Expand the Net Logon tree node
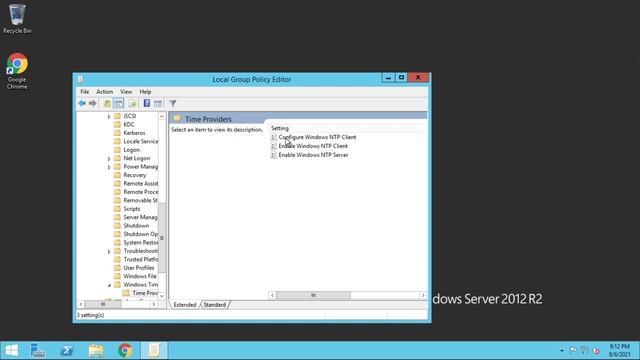640x360 pixels. pos(109,159)
